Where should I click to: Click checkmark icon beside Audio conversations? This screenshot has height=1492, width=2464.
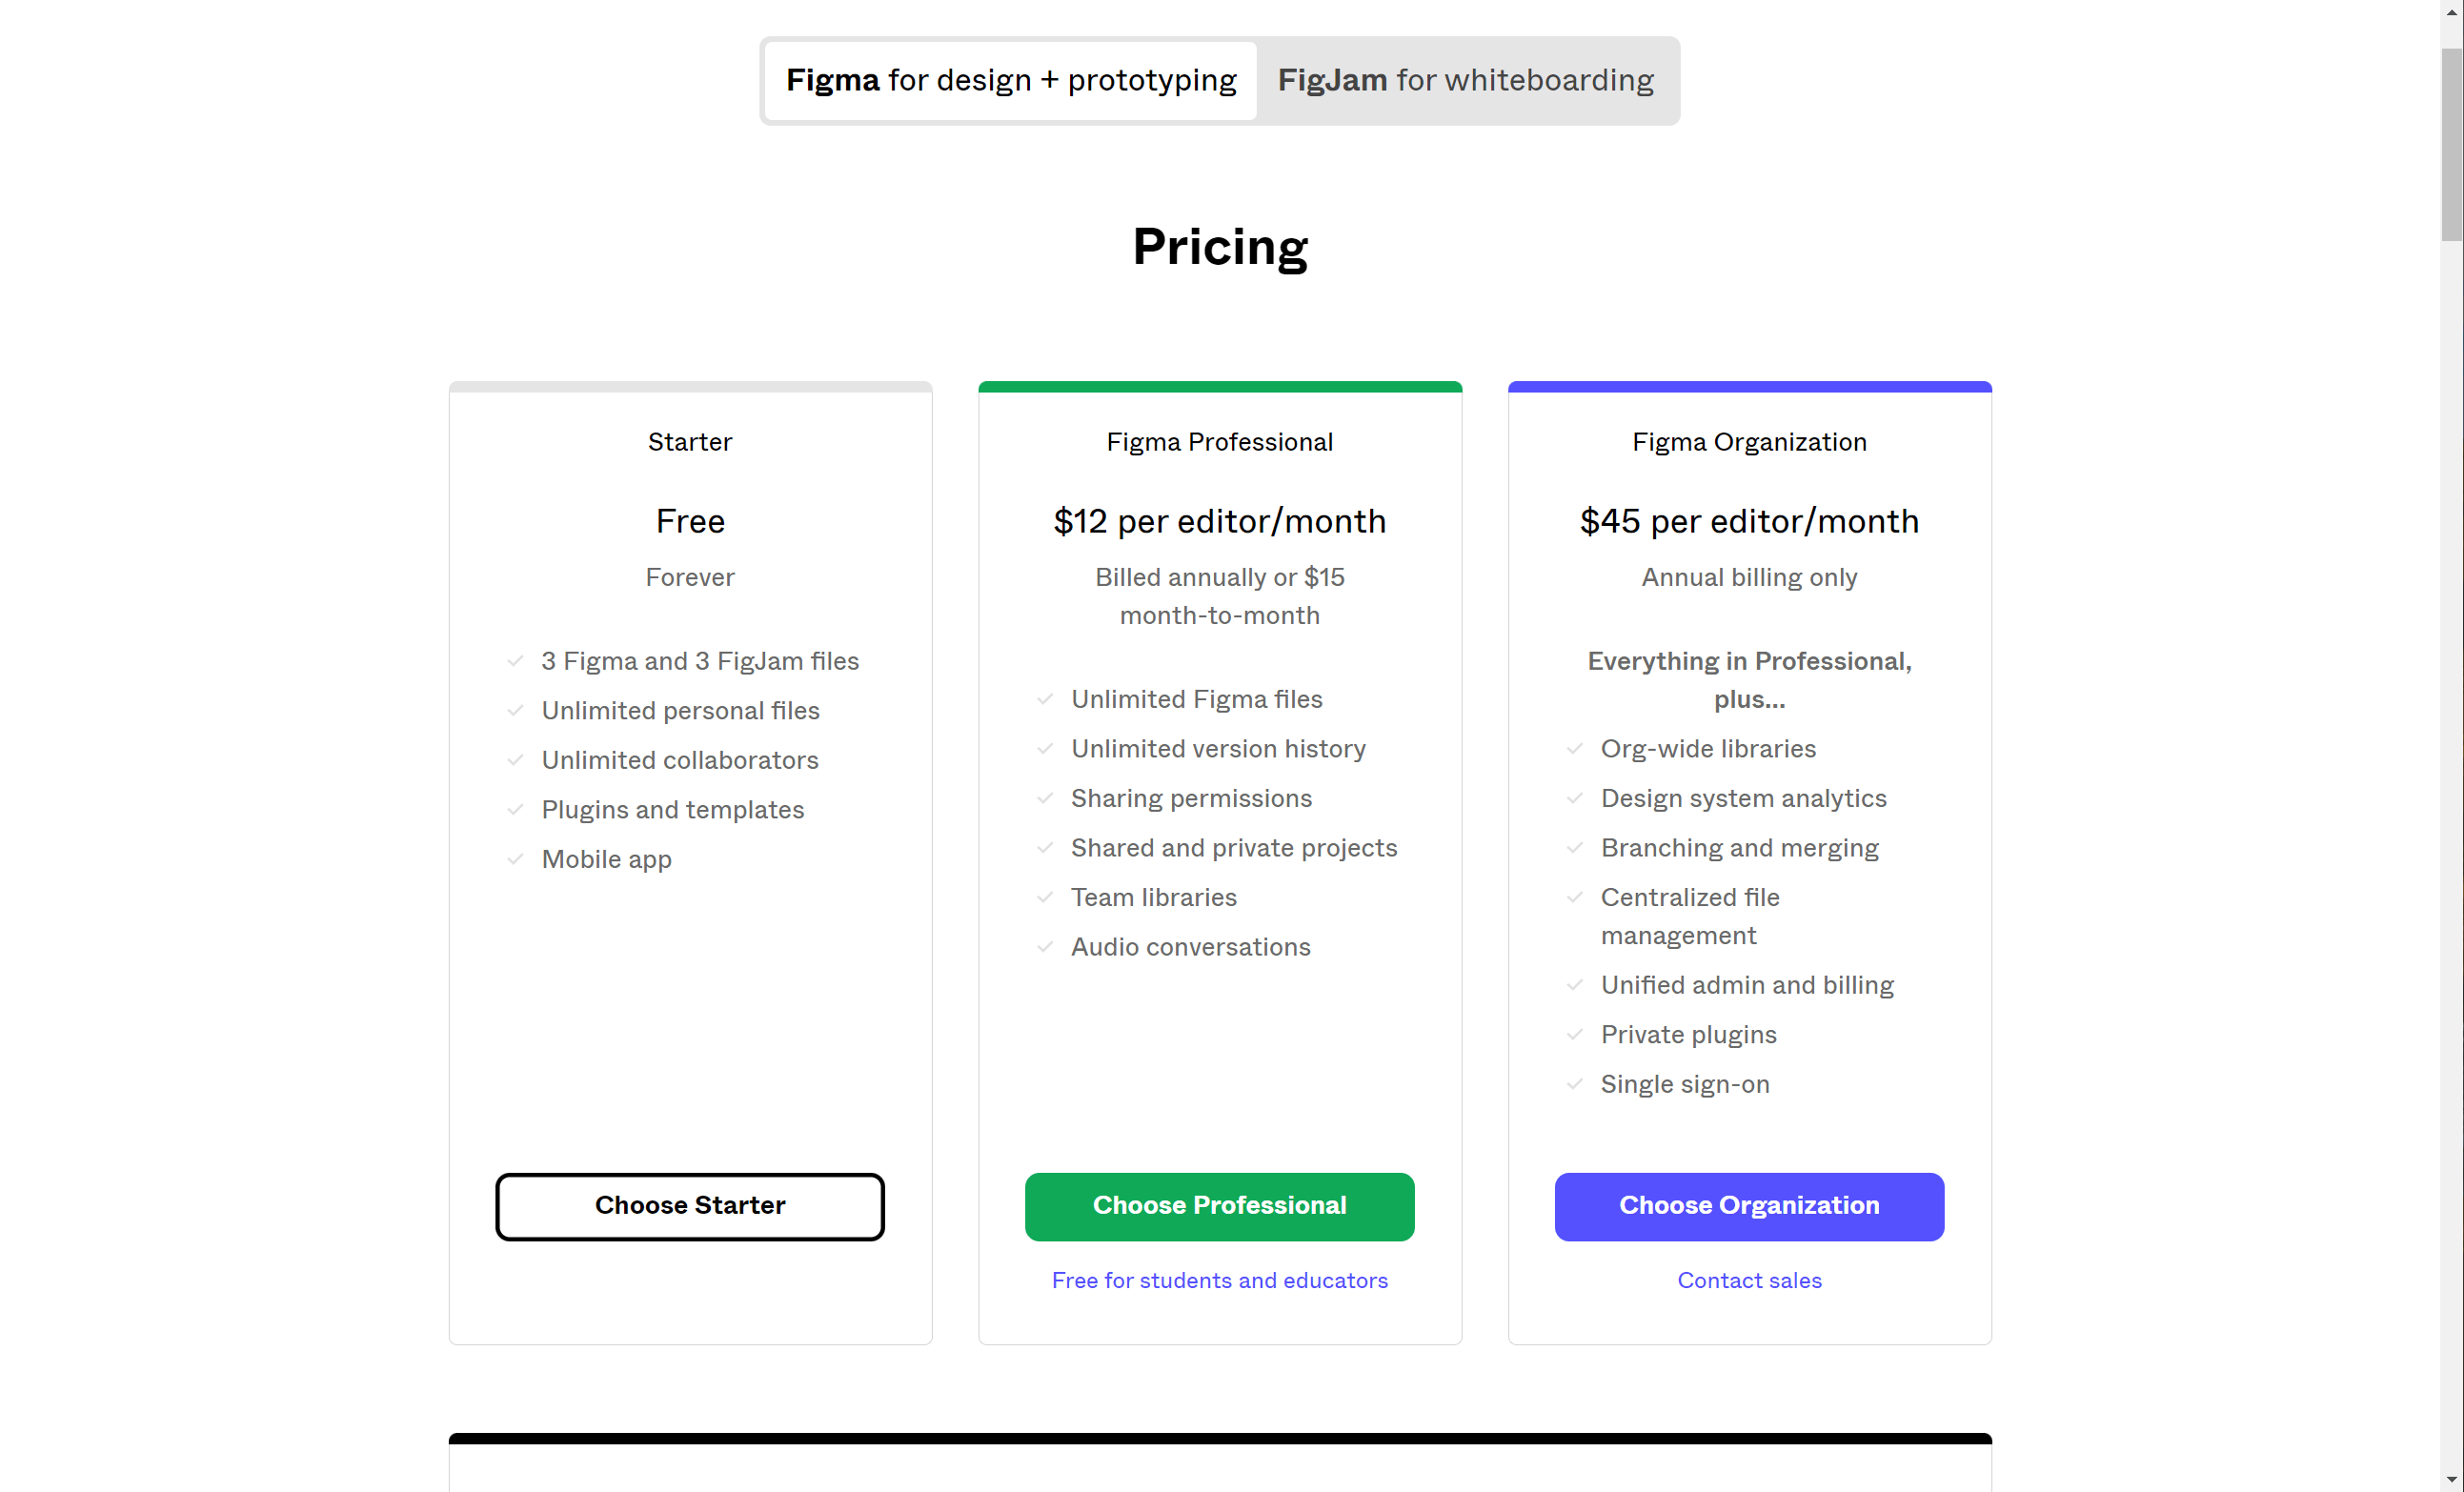pos(1045,947)
